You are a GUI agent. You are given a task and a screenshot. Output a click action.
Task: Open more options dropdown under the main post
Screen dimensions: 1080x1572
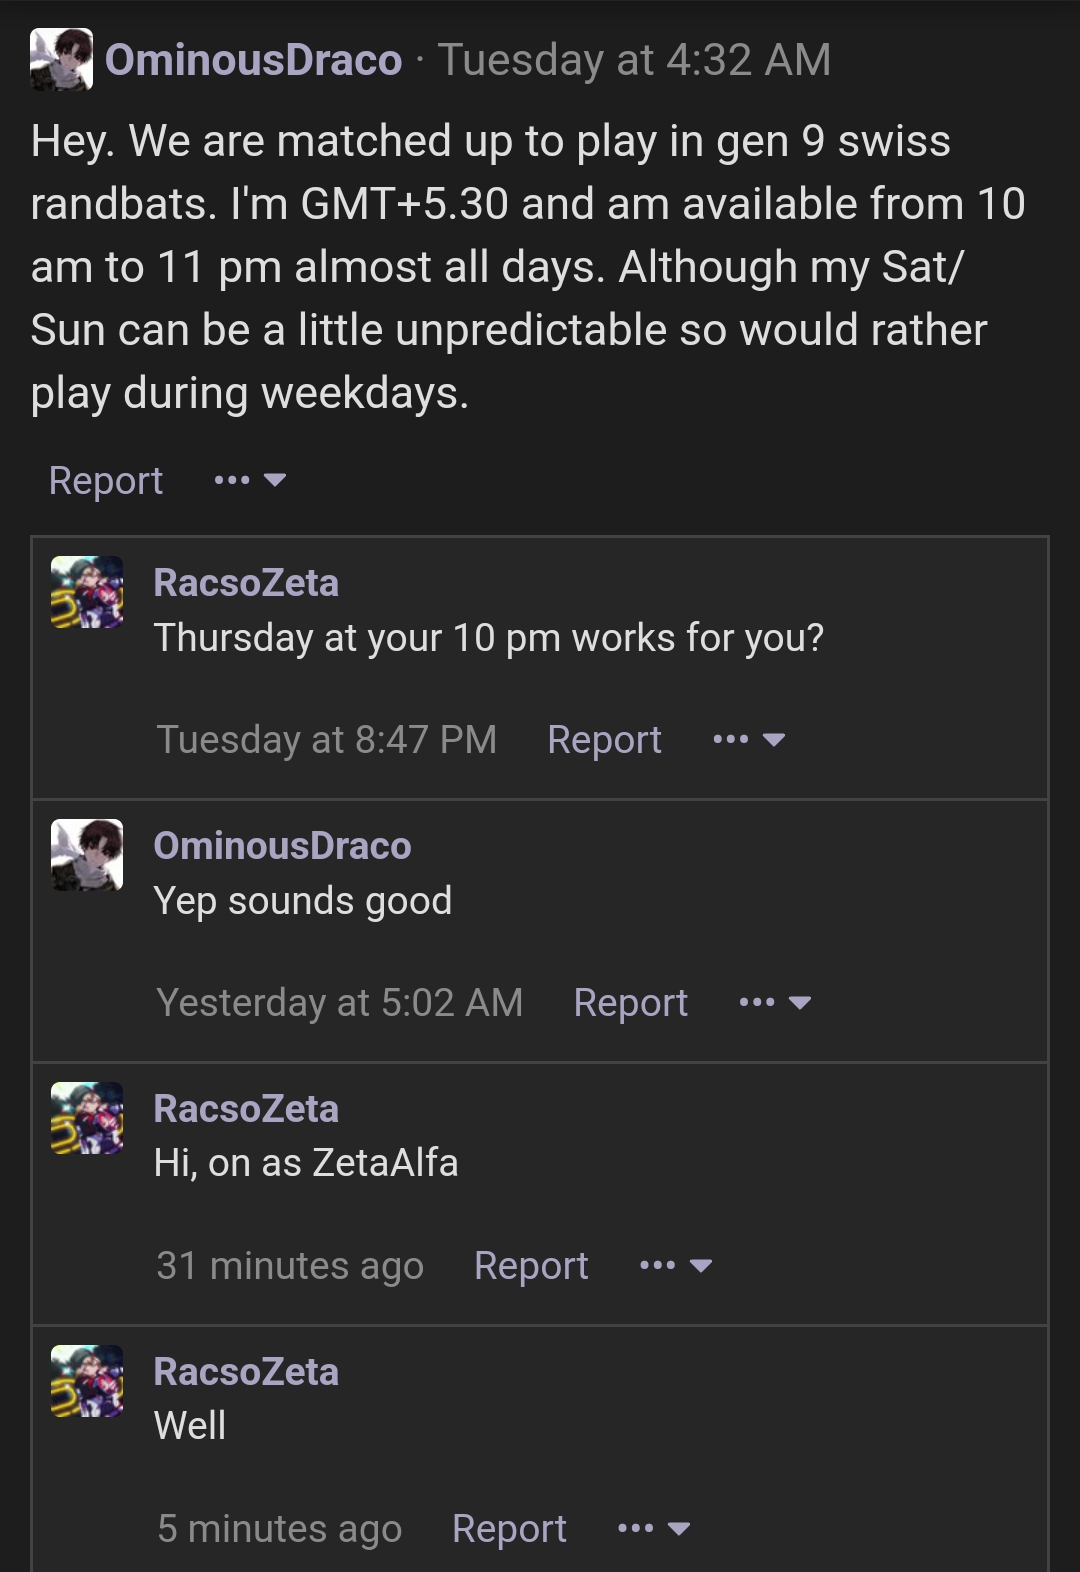pos(250,481)
